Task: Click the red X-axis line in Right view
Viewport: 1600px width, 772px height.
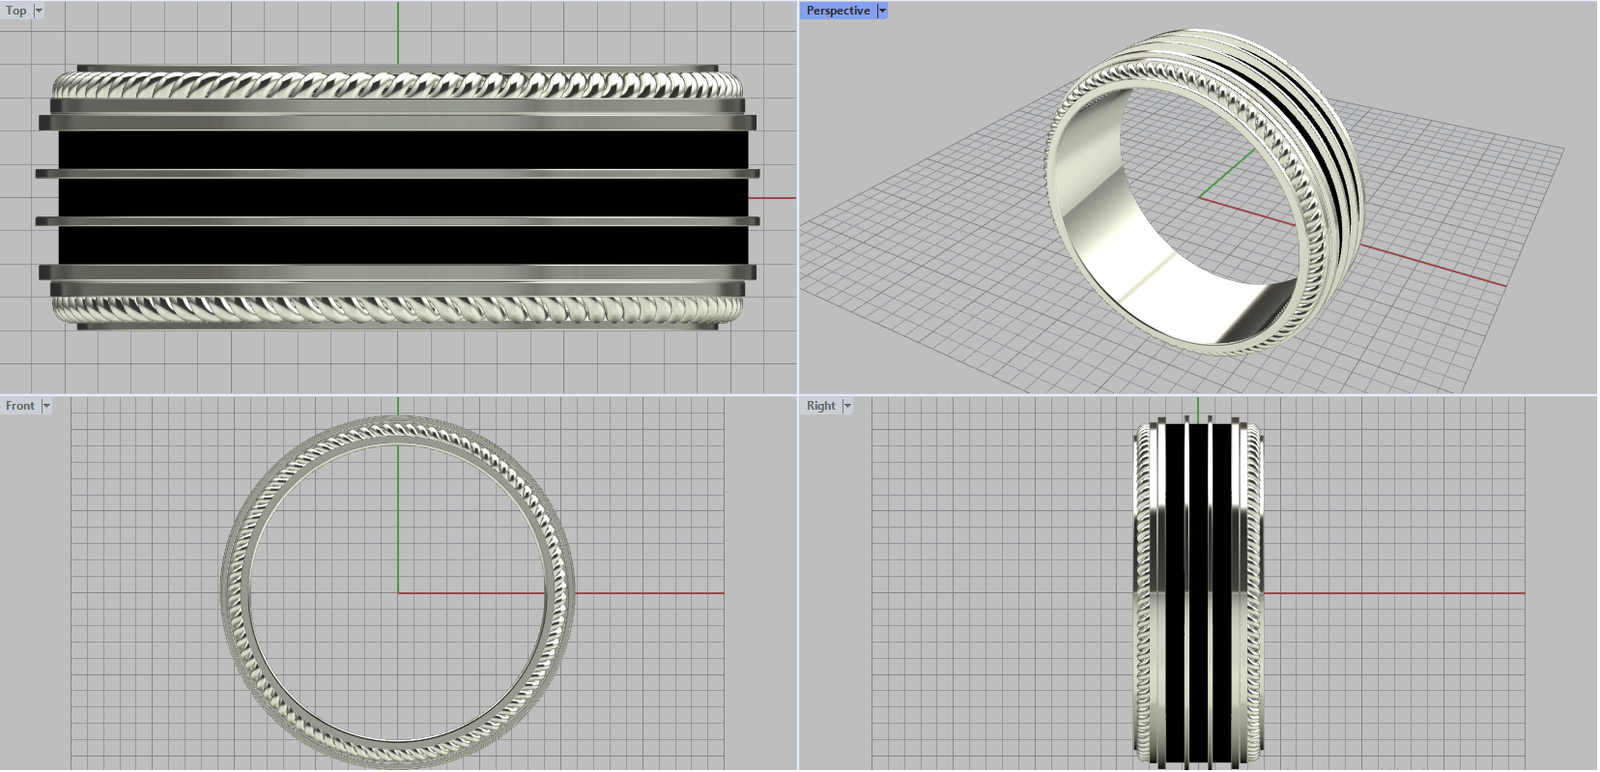Action: click(1400, 593)
